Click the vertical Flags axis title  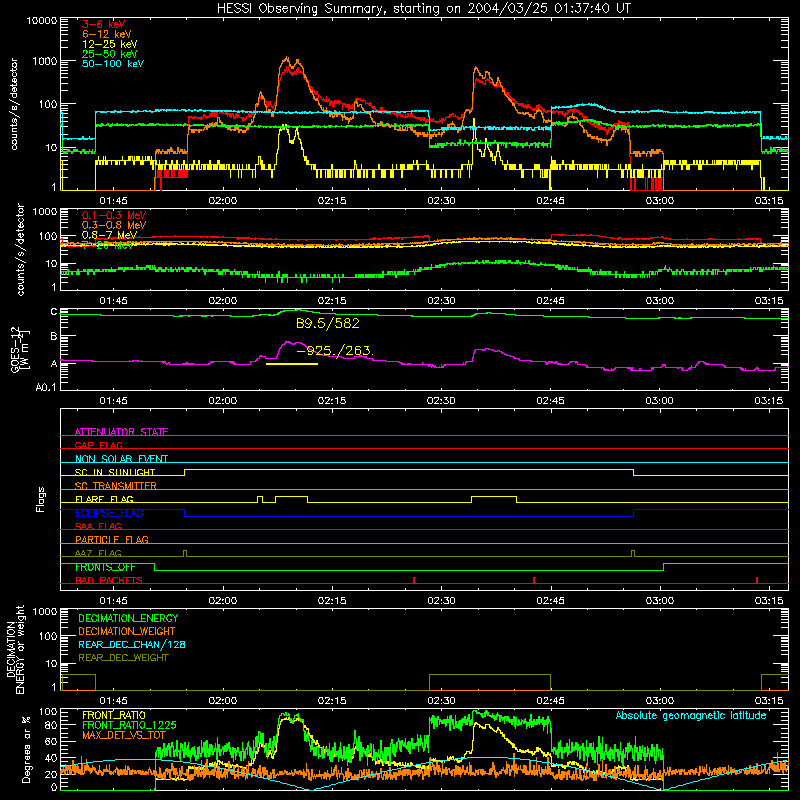pyautogui.click(x=41, y=499)
